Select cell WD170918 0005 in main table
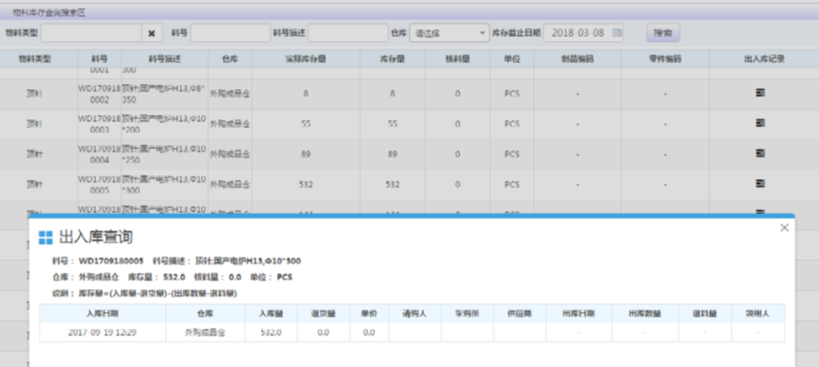Image resolution: width=819 pixels, height=367 pixels. point(99,185)
